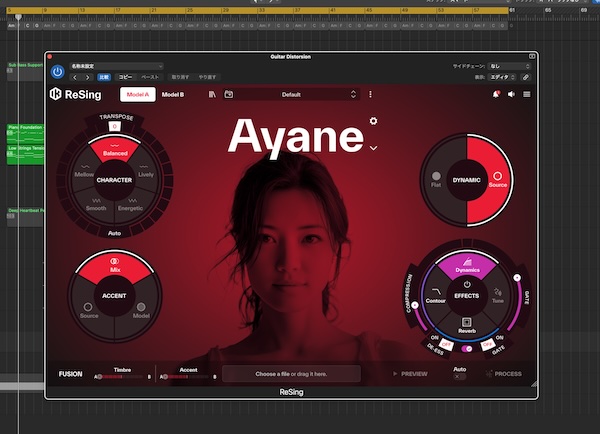Screen dimensions: 600x434
Task: Toggle the Effects power icon
Action: pyautogui.click(x=467, y=285)
